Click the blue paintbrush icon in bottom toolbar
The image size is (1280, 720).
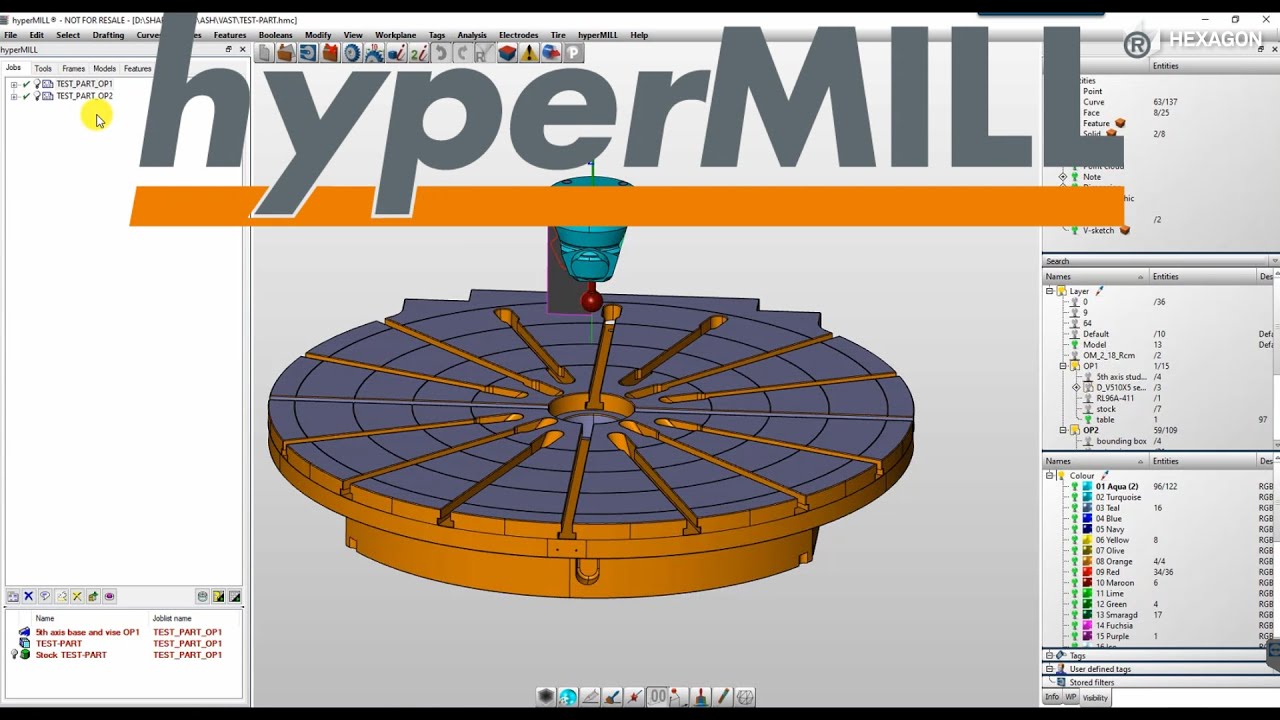click(612, 696)
